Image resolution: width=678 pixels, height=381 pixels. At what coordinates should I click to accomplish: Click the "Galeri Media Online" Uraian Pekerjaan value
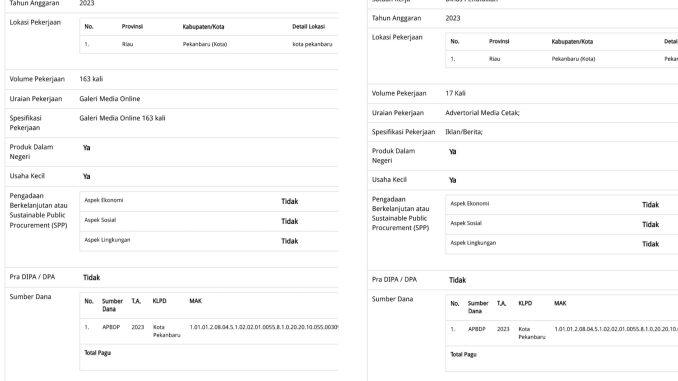109,99
